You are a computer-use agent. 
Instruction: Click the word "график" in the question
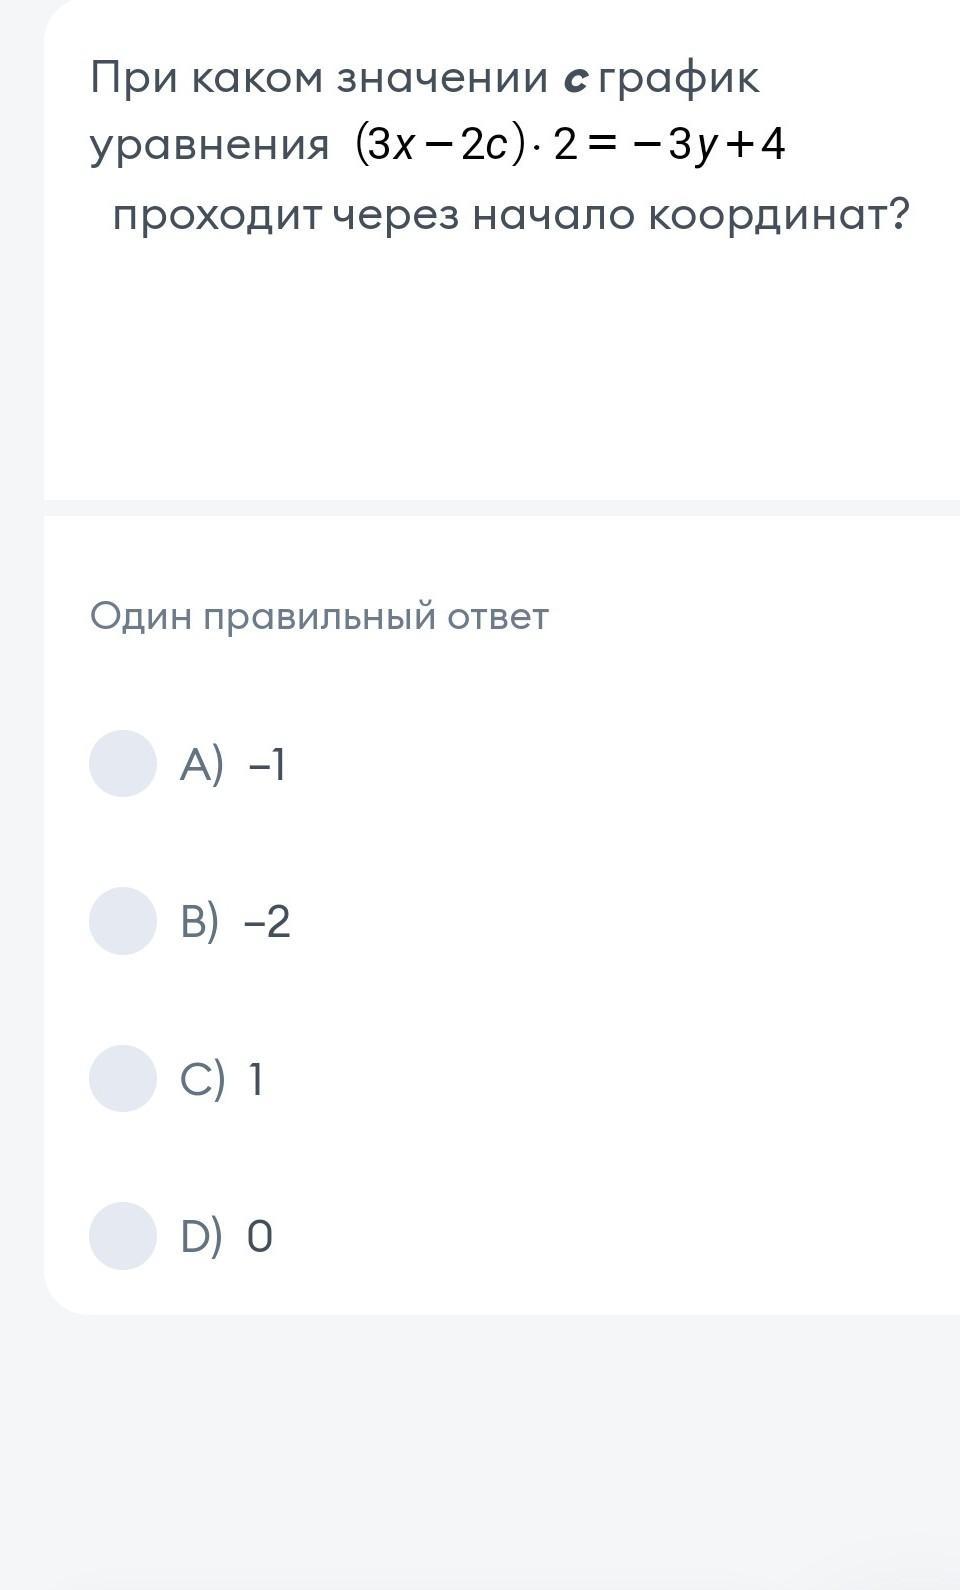point(680,79)
